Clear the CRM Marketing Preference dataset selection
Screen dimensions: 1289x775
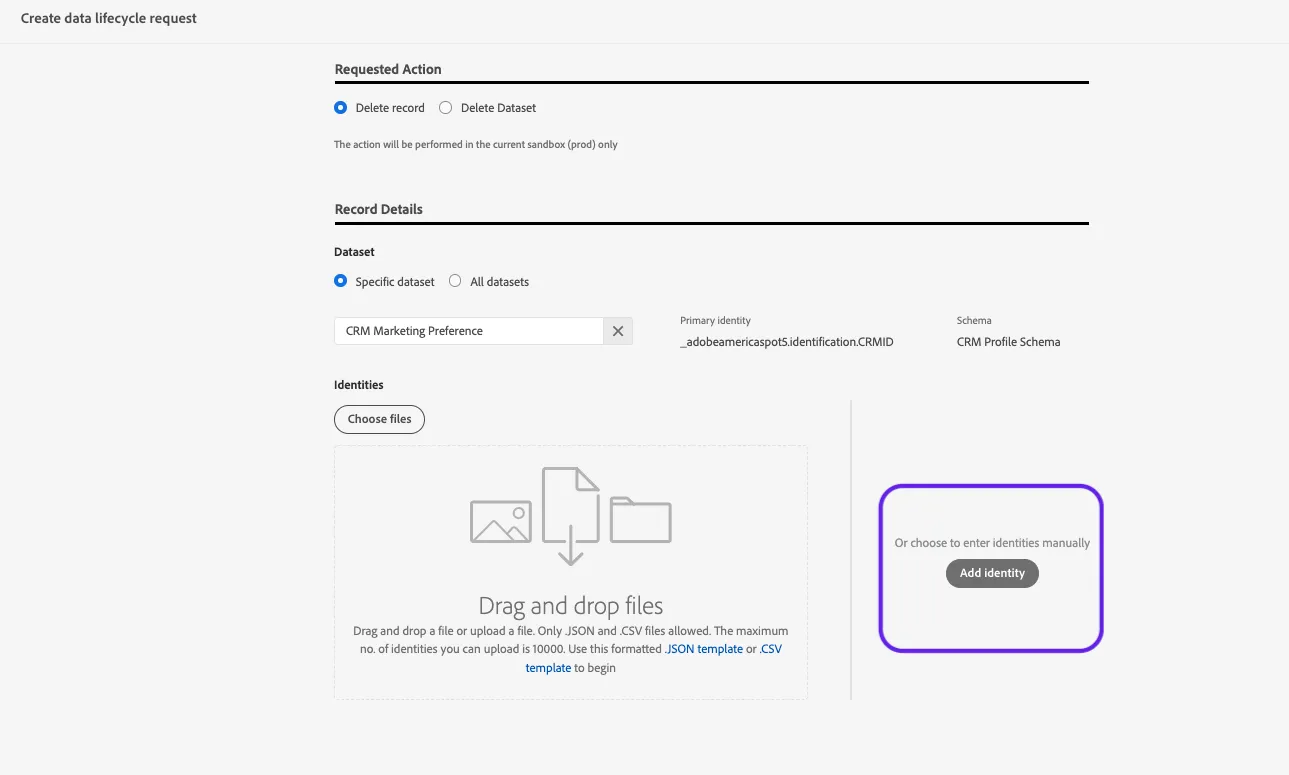pos(618,331)
